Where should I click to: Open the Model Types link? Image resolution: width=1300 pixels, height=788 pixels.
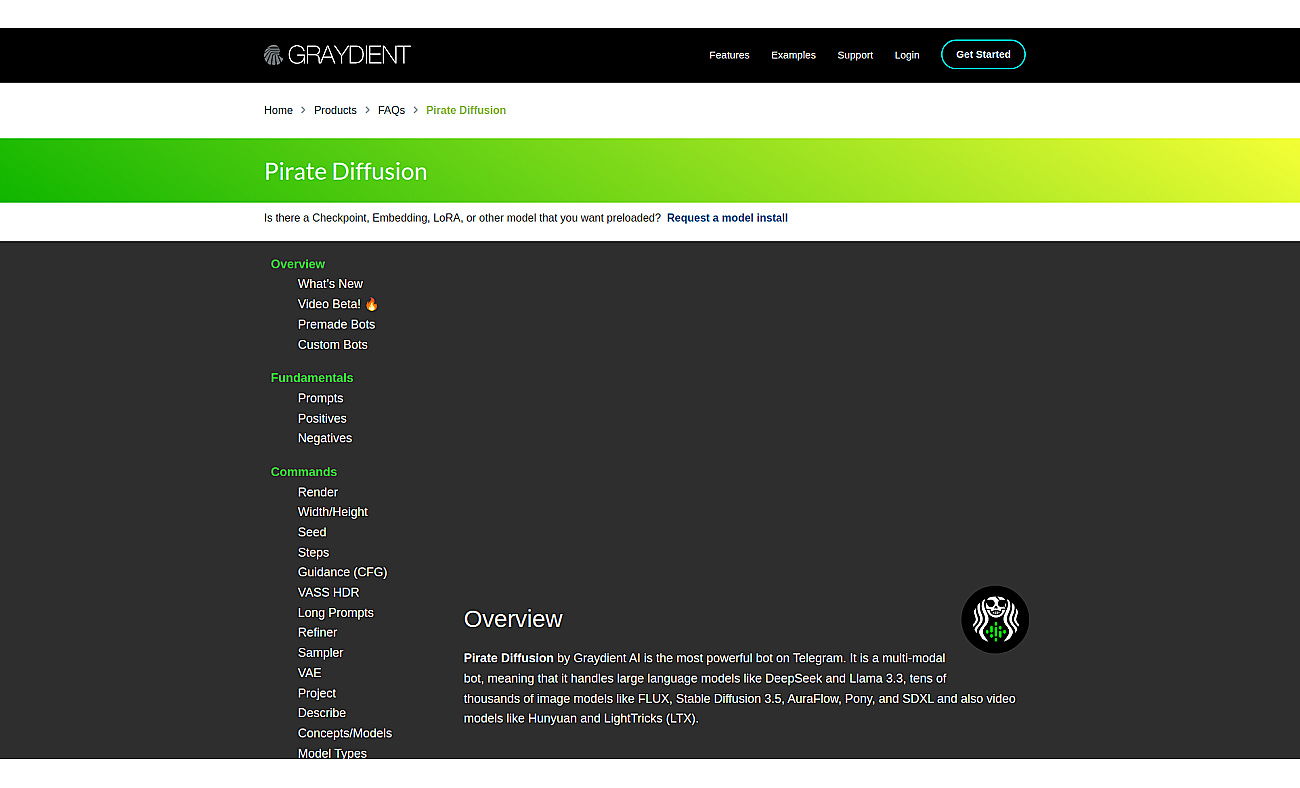(332, 753)
